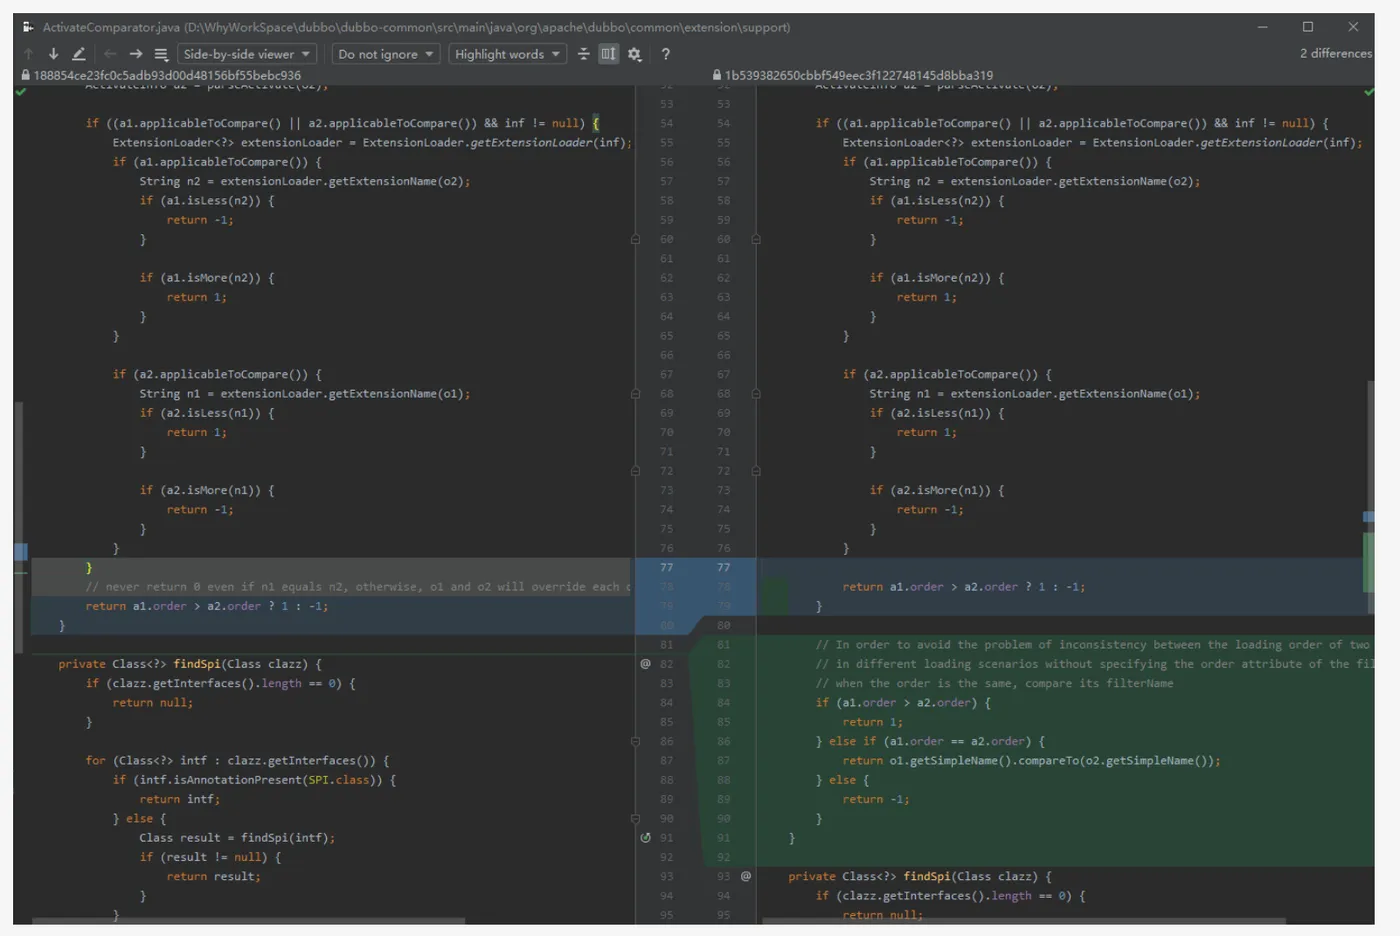
Task: Open the Do not ignore dropdown
Action: pos(386,54)
